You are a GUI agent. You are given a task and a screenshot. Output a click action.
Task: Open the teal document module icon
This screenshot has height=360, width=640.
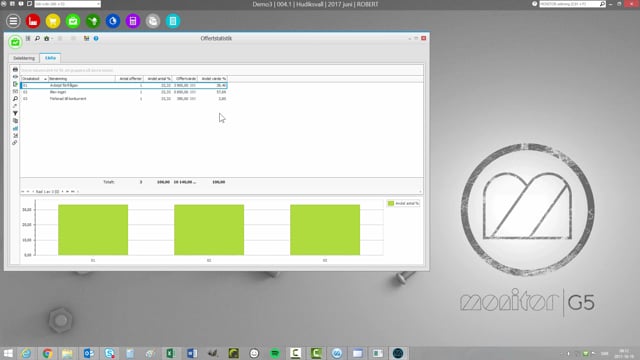[173, 21]
